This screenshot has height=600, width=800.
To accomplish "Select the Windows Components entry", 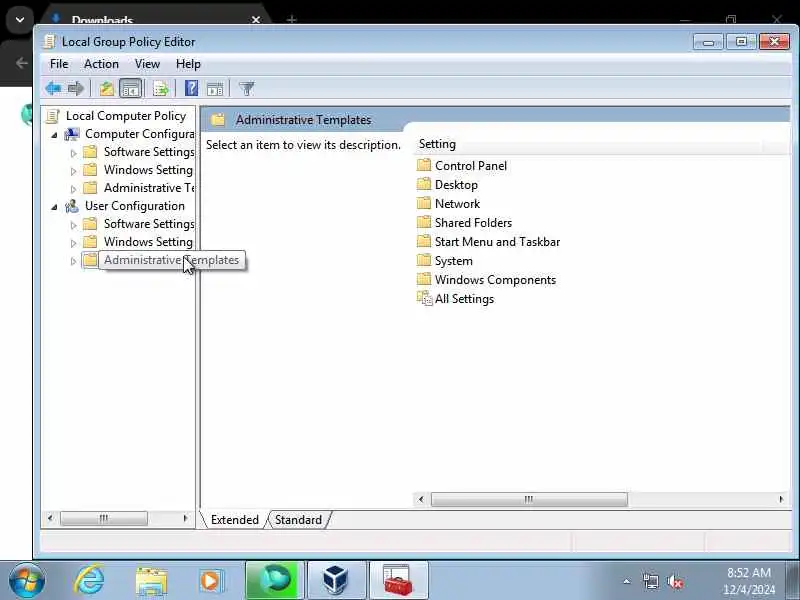I will click(x=495, y=280).
